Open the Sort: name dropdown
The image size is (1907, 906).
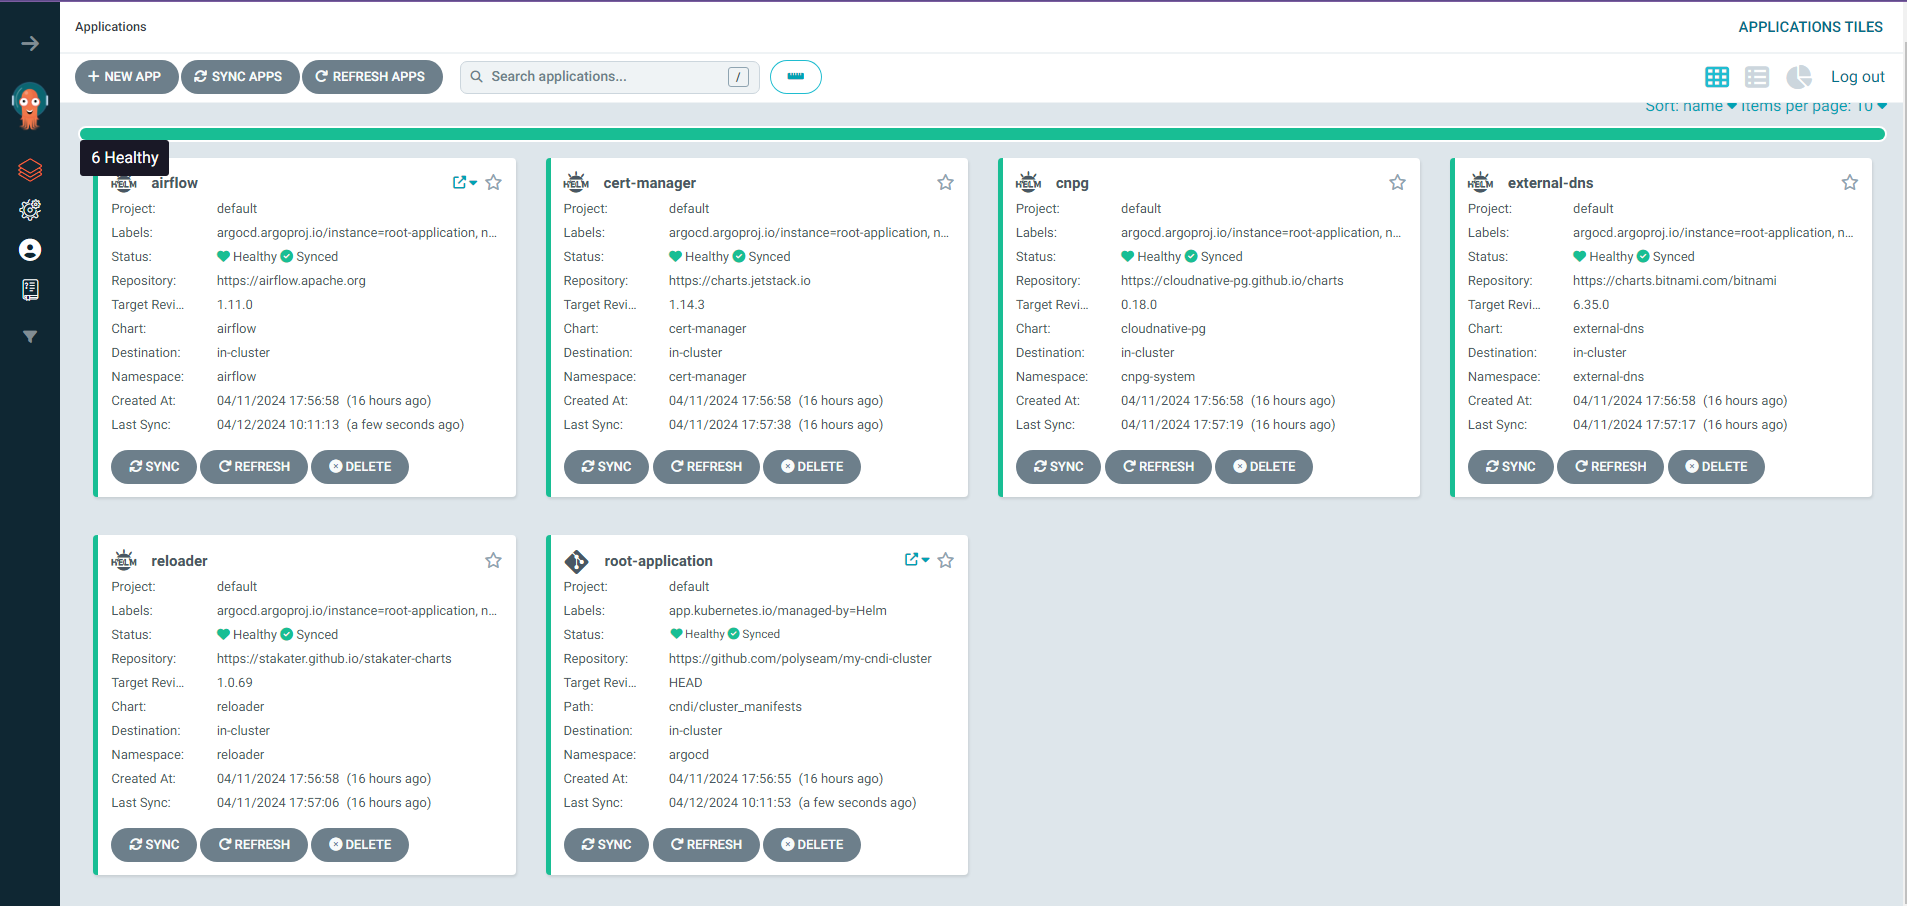coord(1691,106)
